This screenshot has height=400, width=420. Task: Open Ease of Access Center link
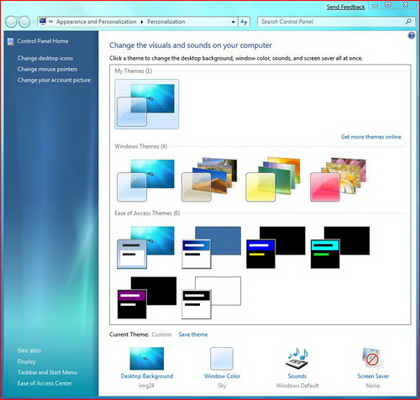tap(44, 383)
